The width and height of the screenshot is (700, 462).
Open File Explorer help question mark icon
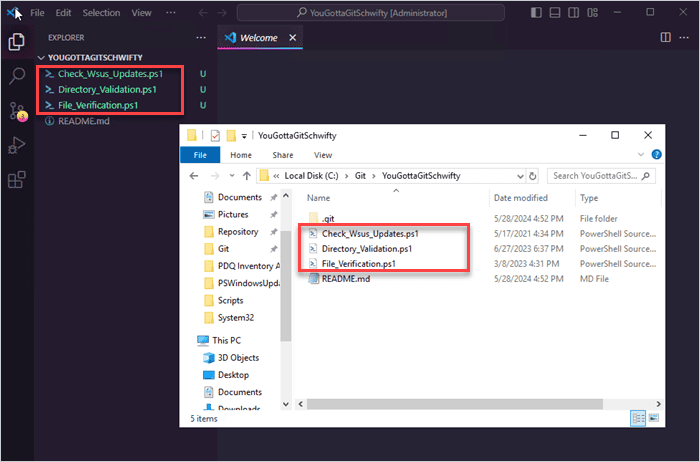656,154
